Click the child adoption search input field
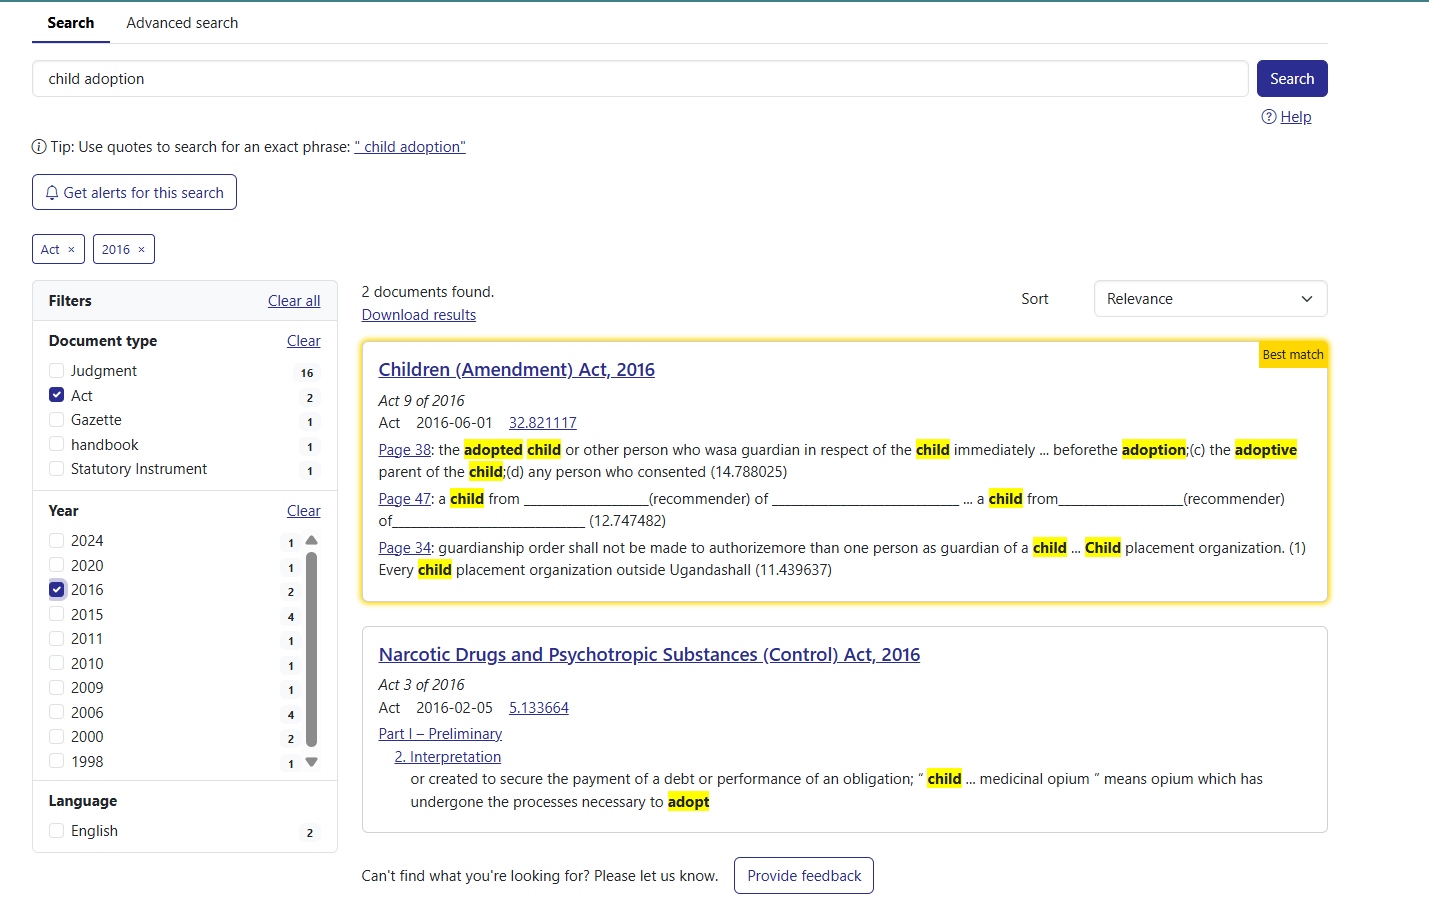This screenshot has height=902, width=1429. pos(640,79)
